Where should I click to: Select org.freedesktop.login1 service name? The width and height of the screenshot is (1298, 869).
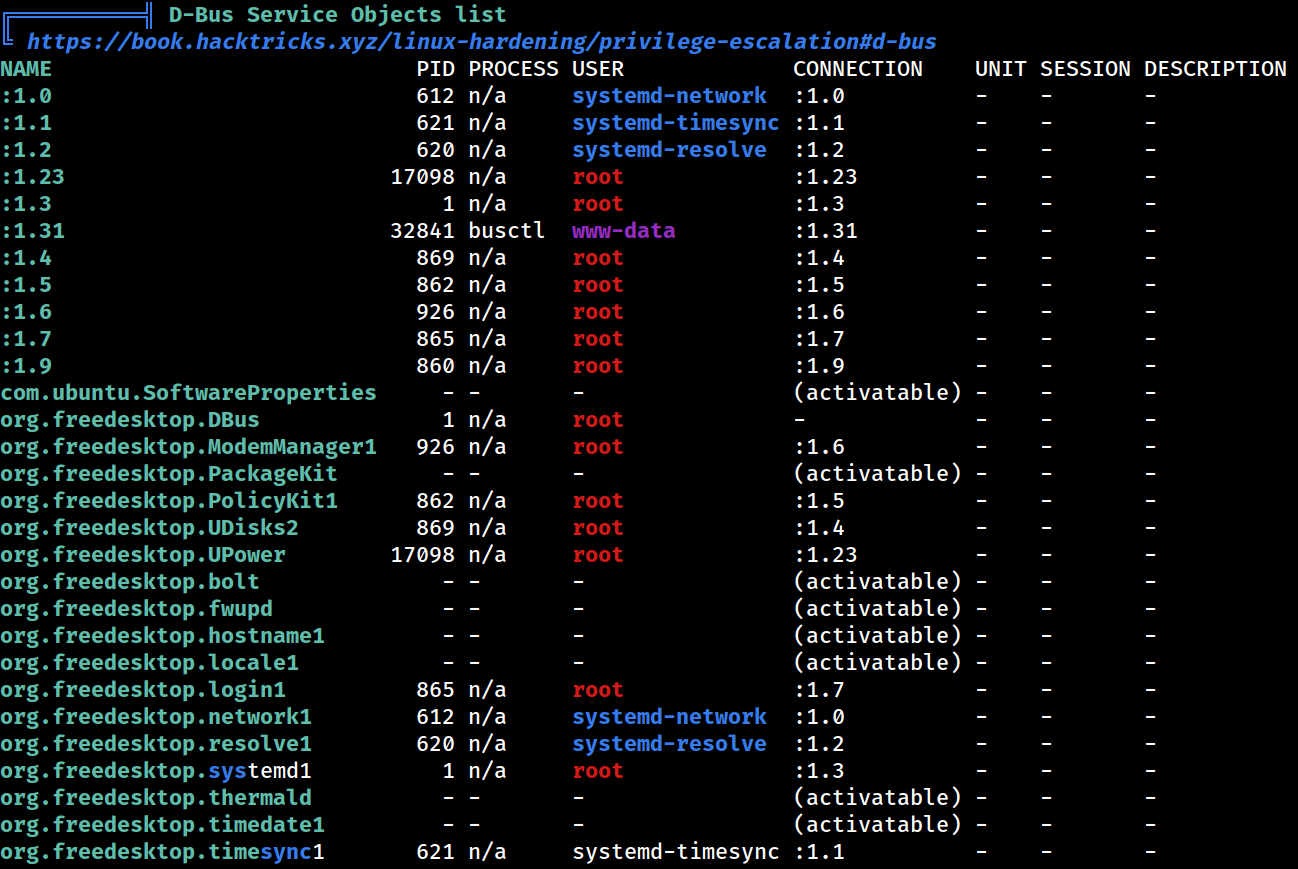(143, 690)
